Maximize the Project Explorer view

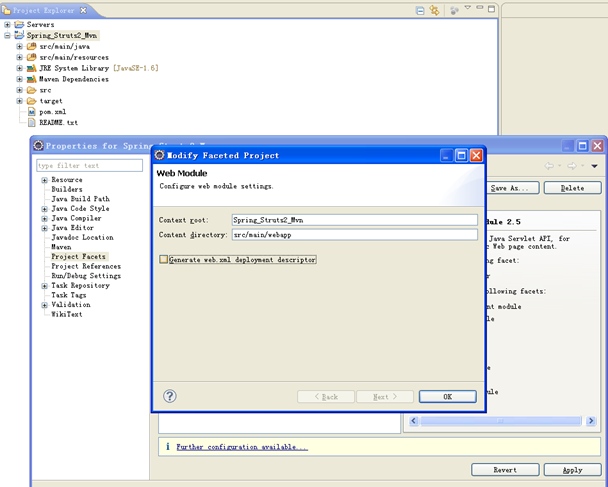coord(491,9)
